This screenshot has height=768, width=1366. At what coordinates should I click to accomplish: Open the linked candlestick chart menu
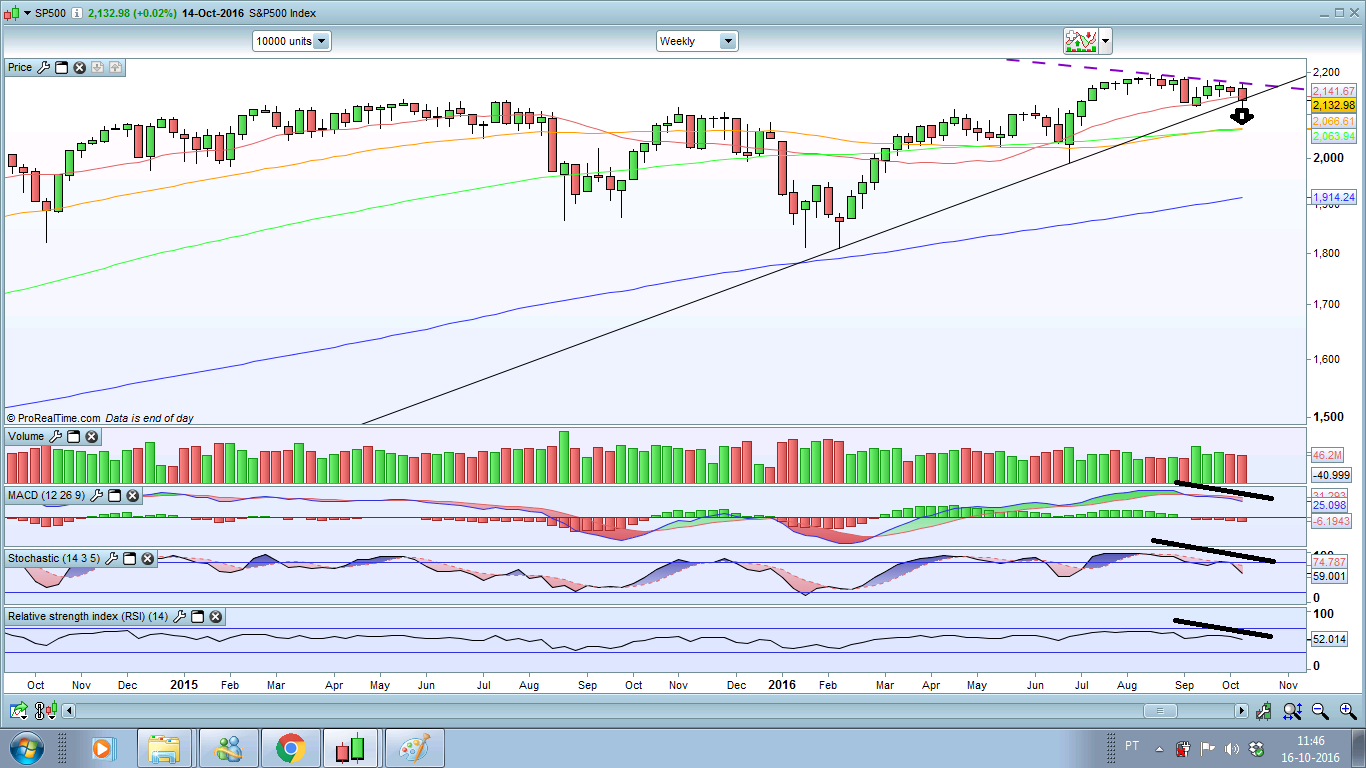(46, 711)
